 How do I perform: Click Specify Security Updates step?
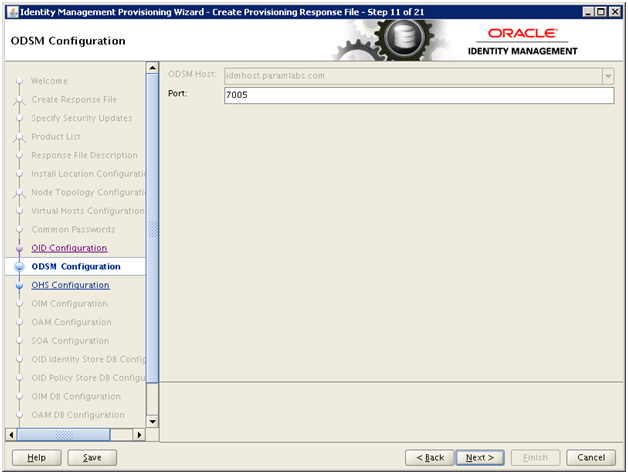pos(82,118)
